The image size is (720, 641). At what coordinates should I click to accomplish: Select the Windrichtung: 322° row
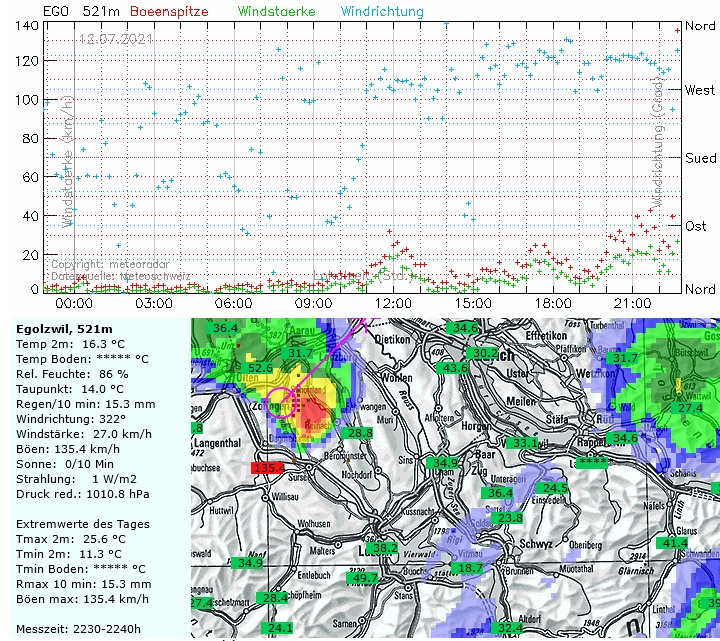coord(71,419)
